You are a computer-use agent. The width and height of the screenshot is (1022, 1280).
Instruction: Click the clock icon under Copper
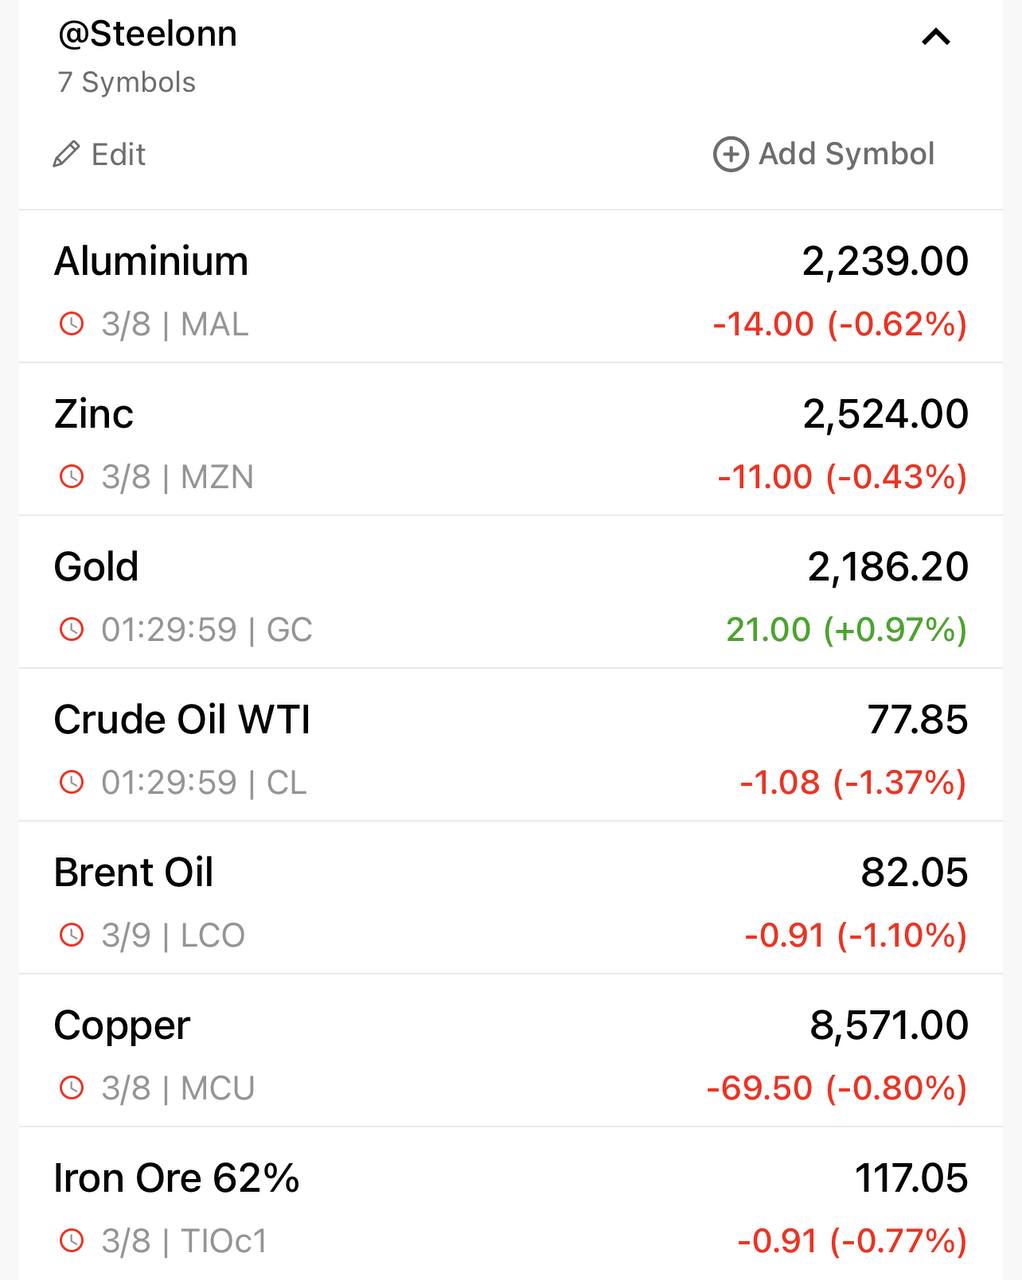[x=72, y=1088]
